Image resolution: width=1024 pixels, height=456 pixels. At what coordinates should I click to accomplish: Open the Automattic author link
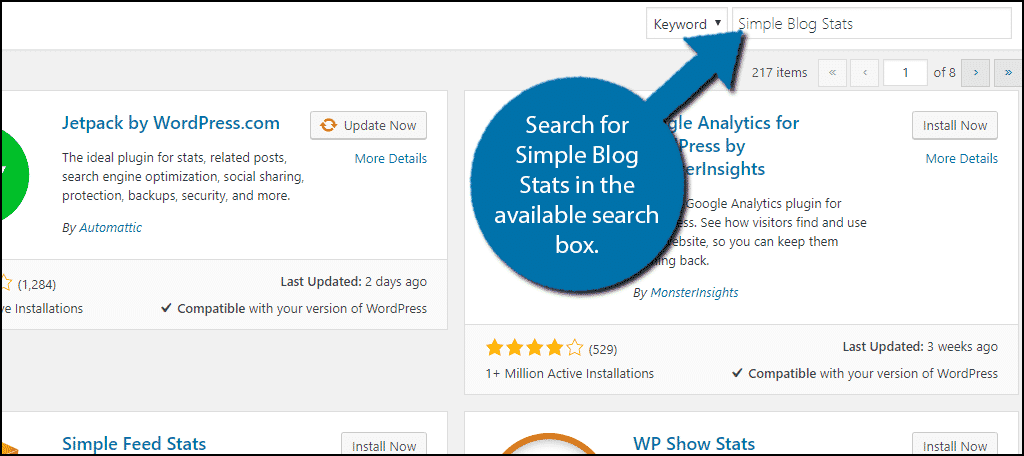pos(110,228)
